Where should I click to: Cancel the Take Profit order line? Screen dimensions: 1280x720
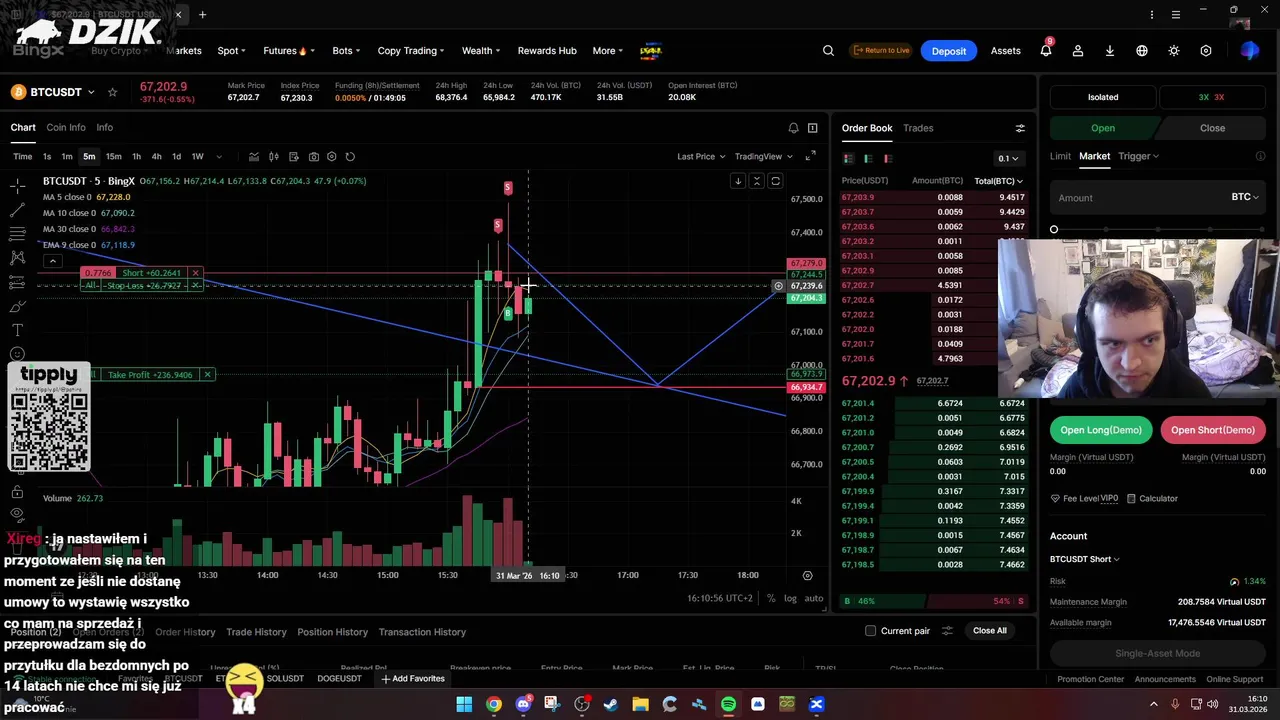coord(207,375)
